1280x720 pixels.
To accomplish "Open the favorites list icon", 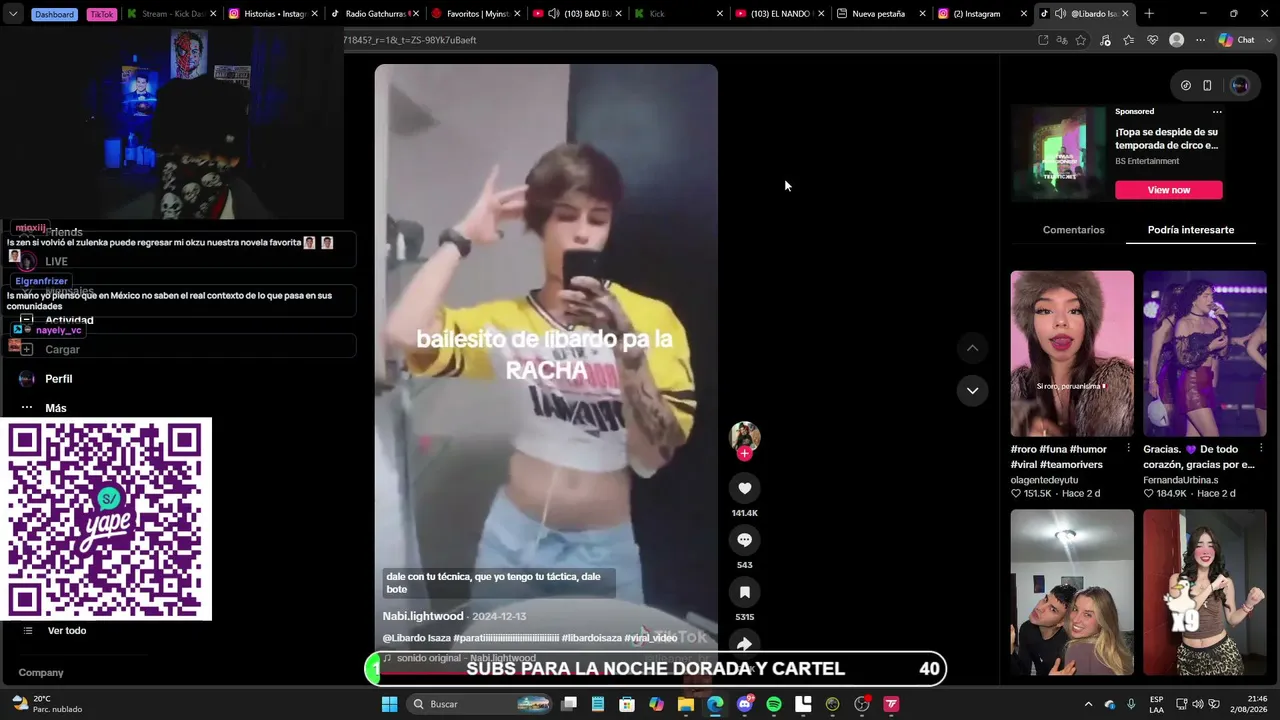I will tap(1129, 40).
